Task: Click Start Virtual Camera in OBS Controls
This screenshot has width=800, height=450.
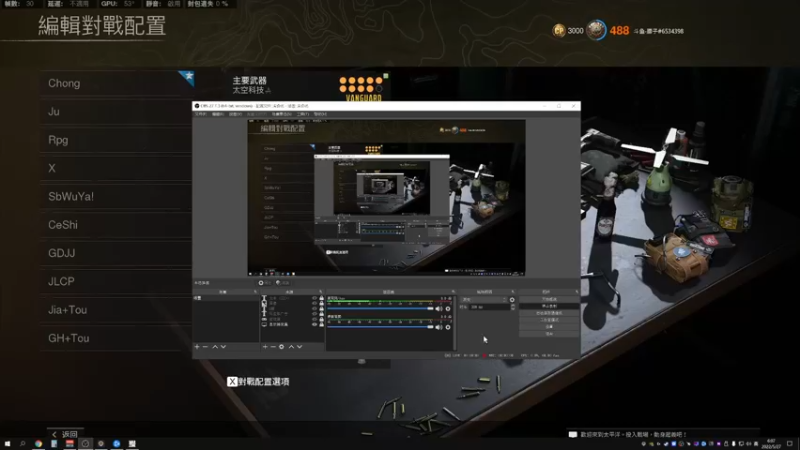Action: (x=549, y=313)
